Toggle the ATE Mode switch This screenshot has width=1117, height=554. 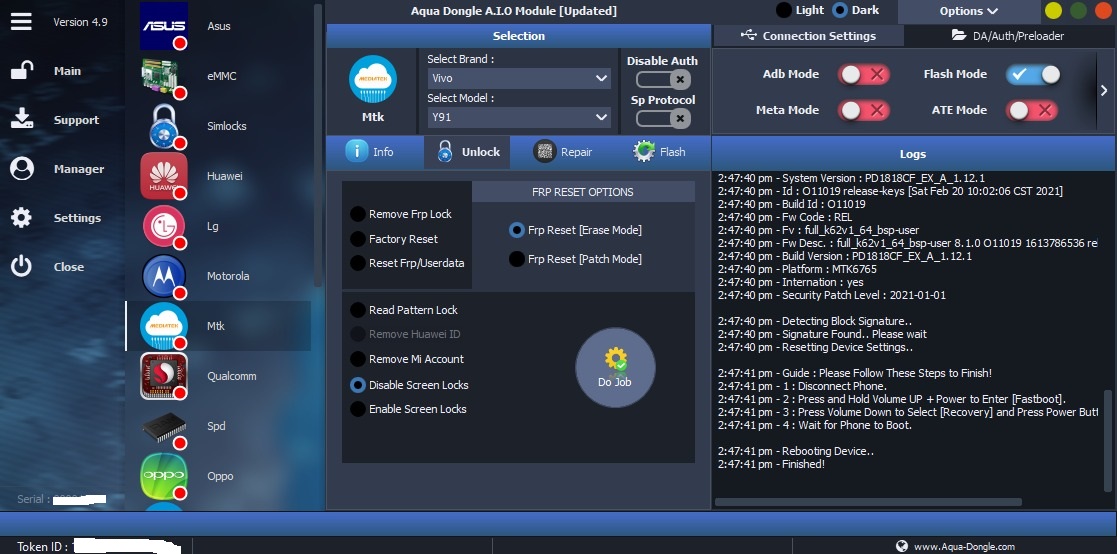[1032, 110]
